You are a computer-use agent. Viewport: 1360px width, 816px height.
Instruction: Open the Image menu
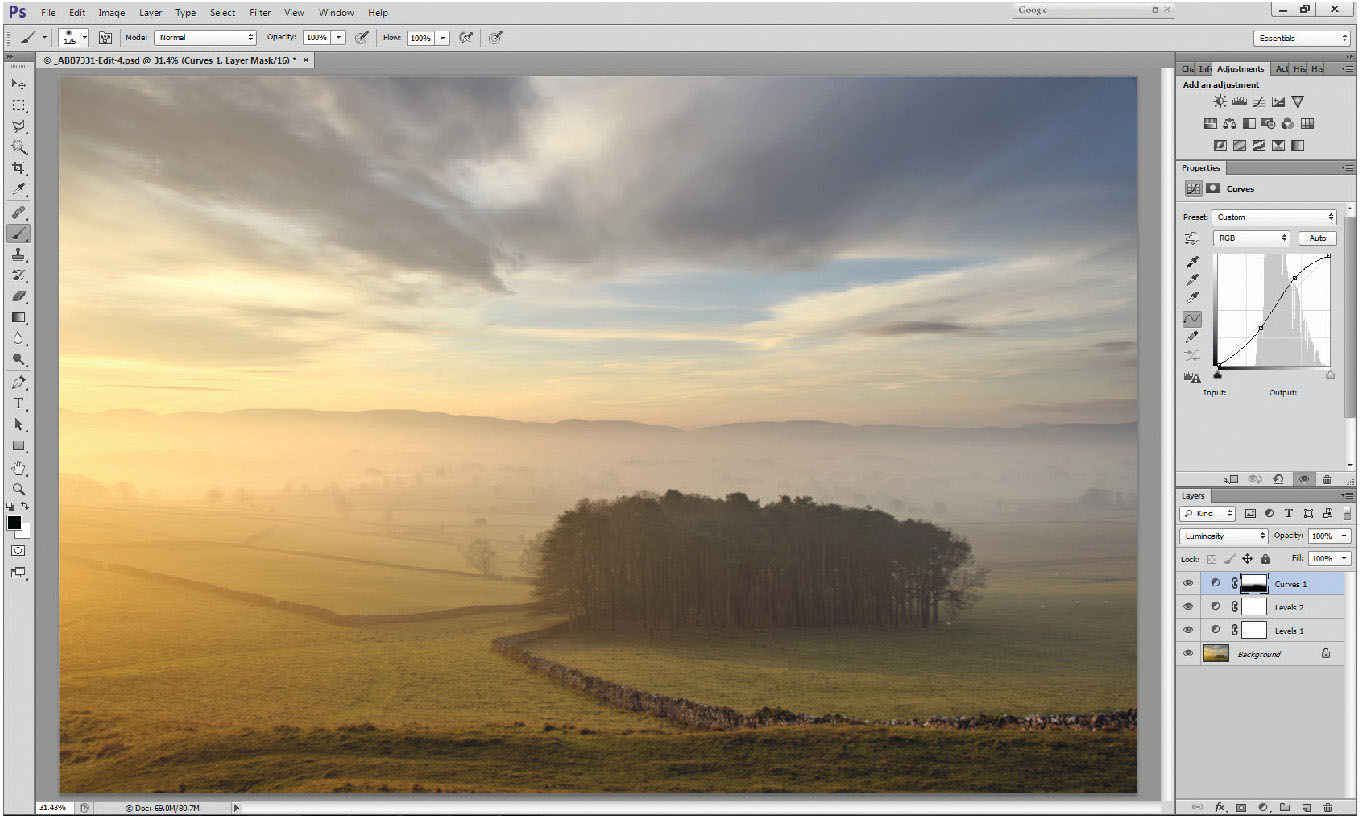pos(112,13)
